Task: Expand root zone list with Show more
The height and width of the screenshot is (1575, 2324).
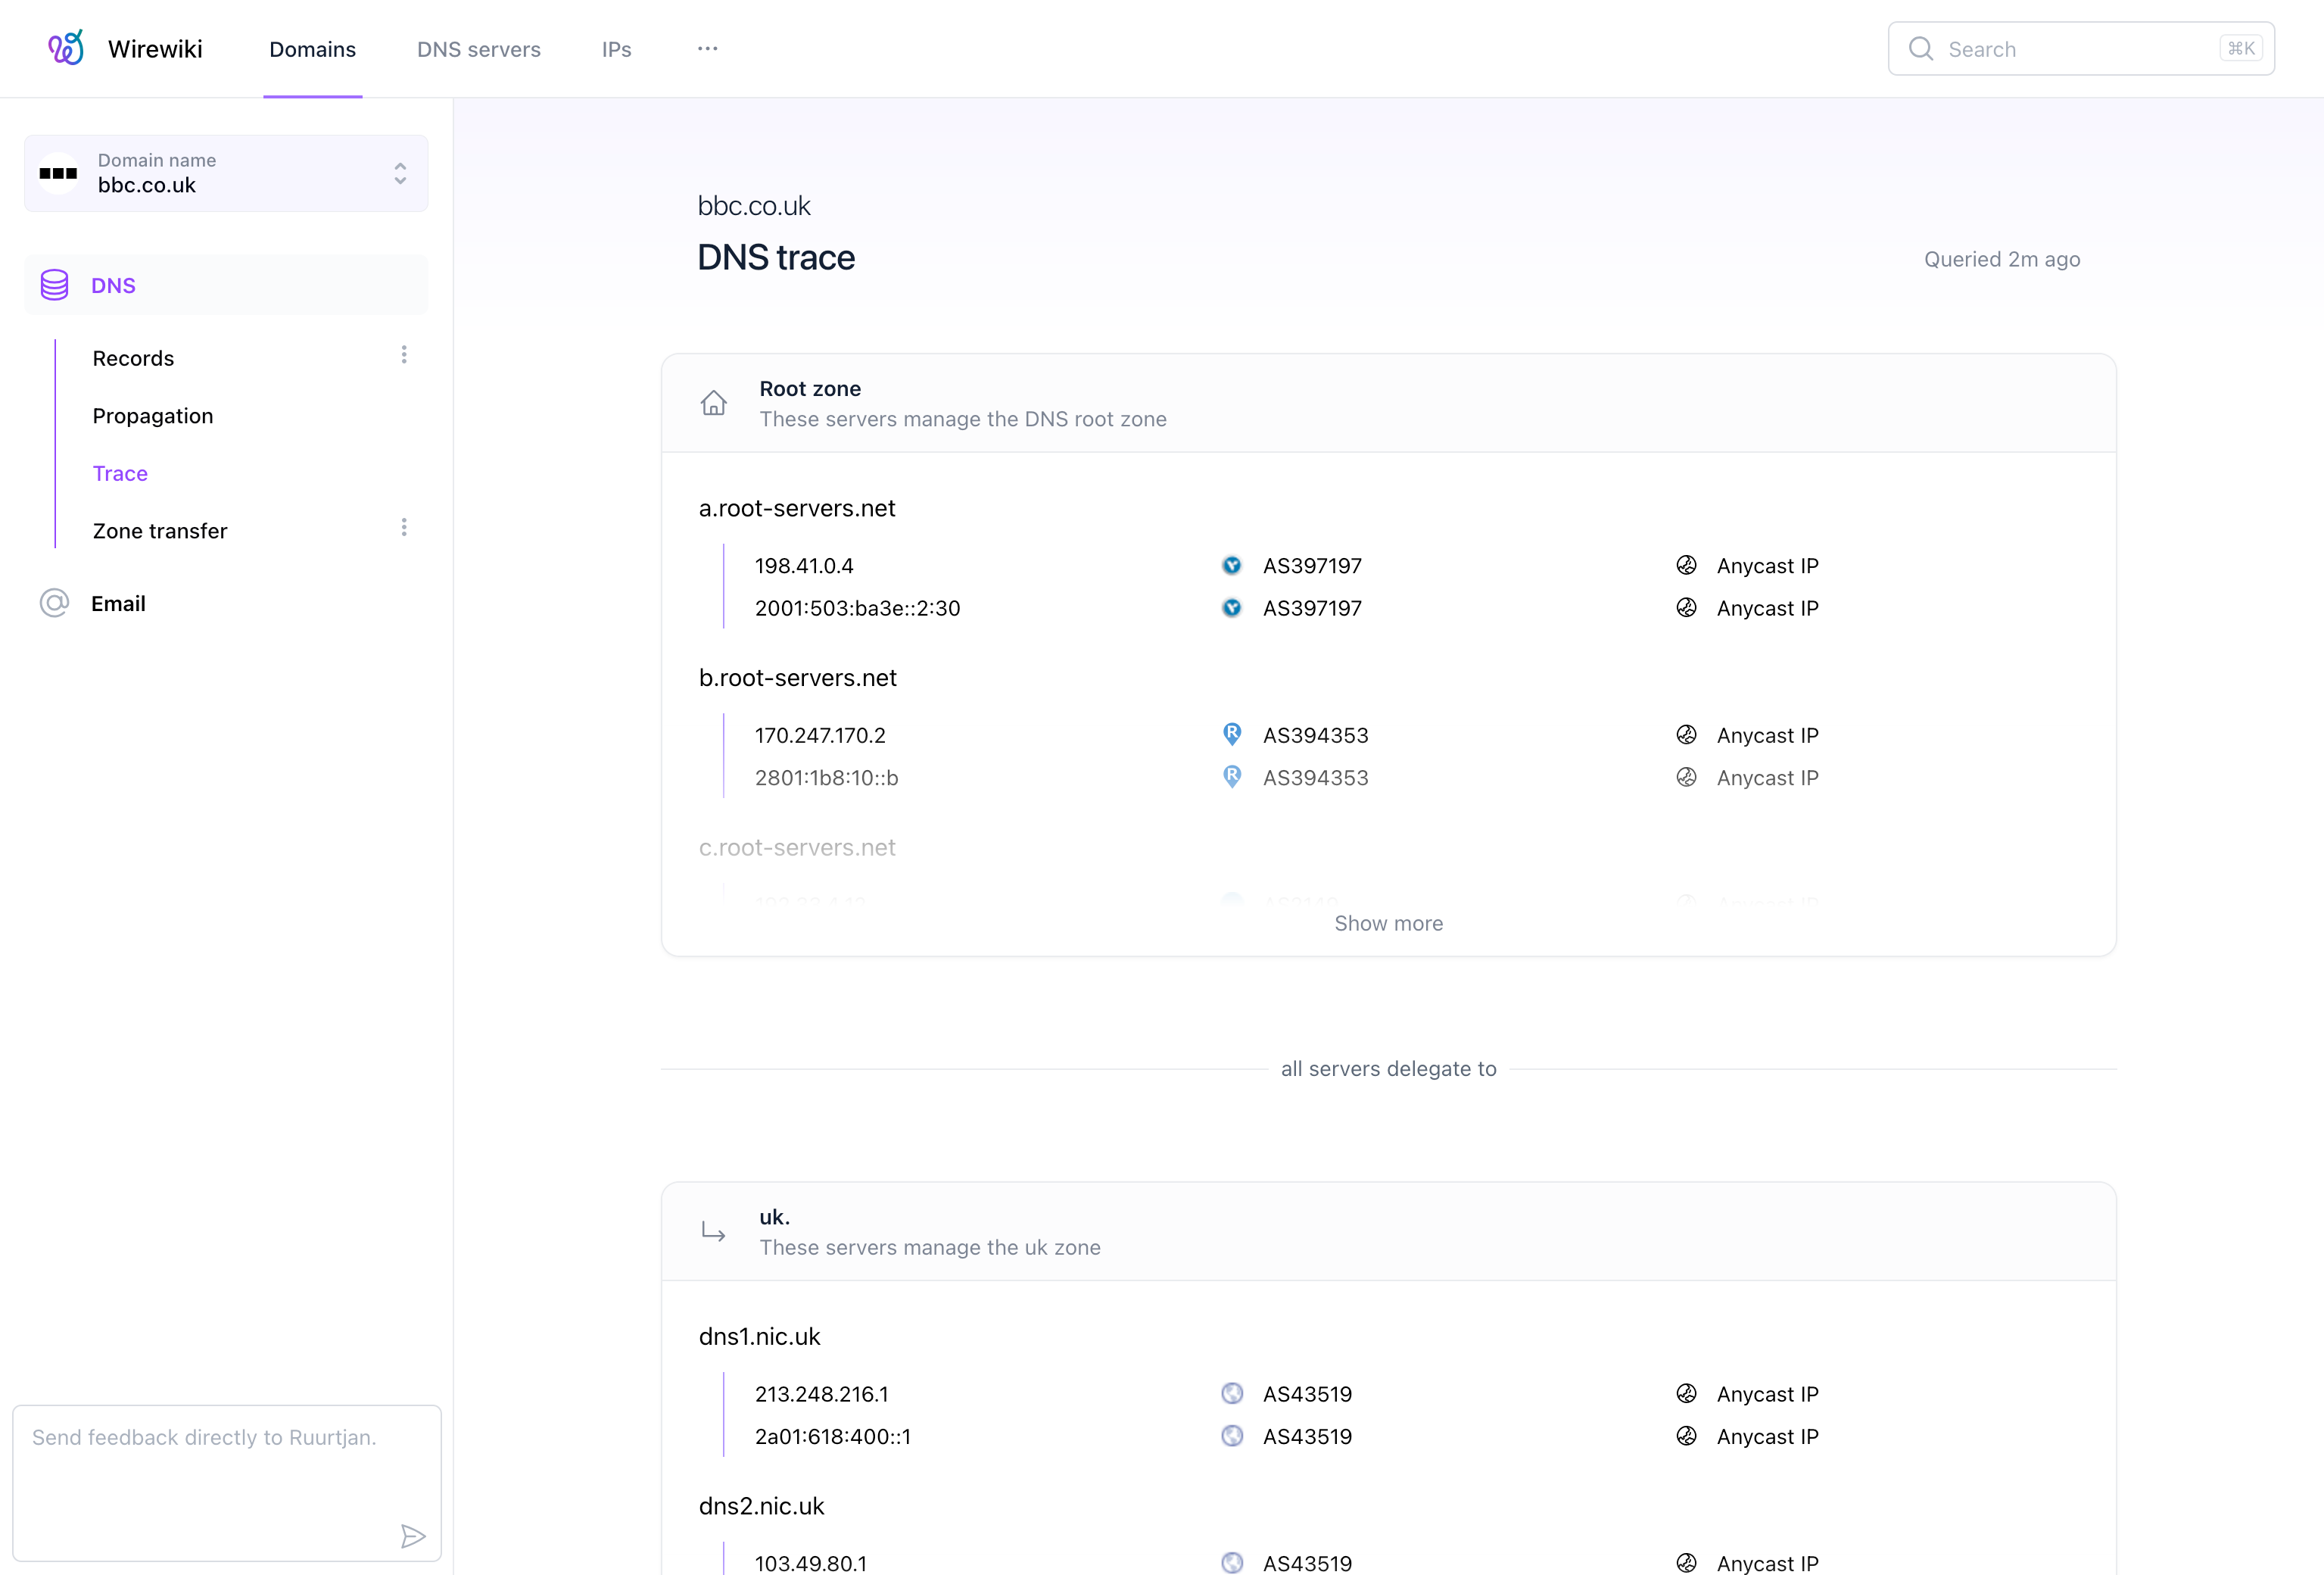Action: pos(1388,923)
